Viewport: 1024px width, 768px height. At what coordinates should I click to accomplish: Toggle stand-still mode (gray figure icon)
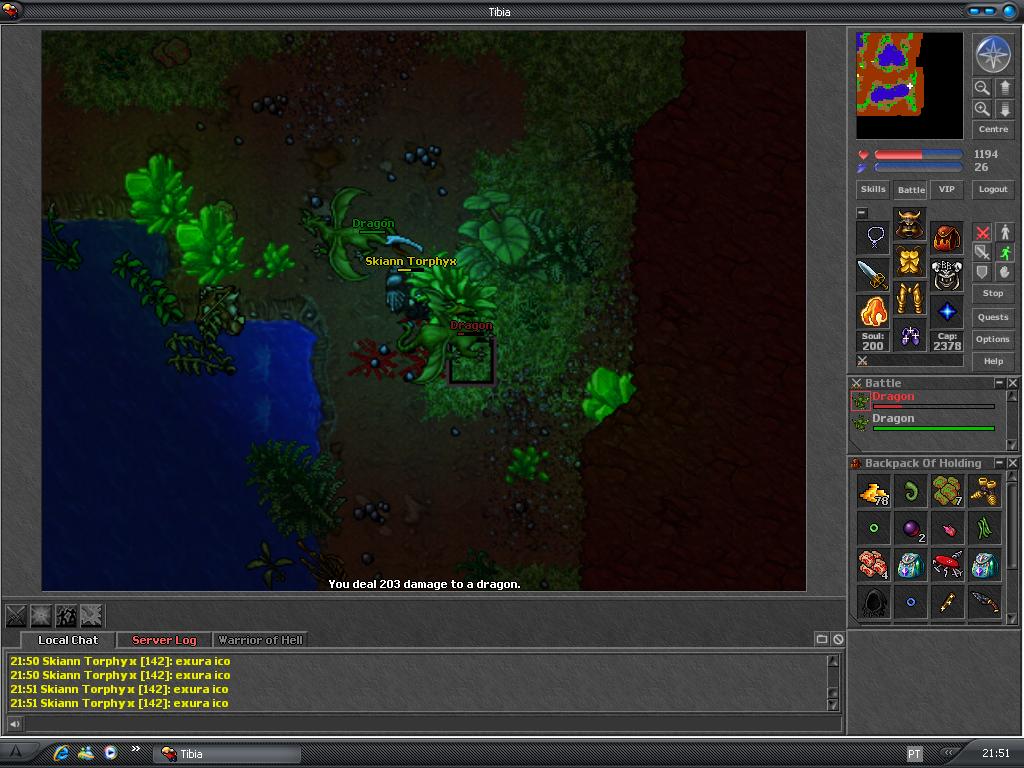[x=1005, y=232]
